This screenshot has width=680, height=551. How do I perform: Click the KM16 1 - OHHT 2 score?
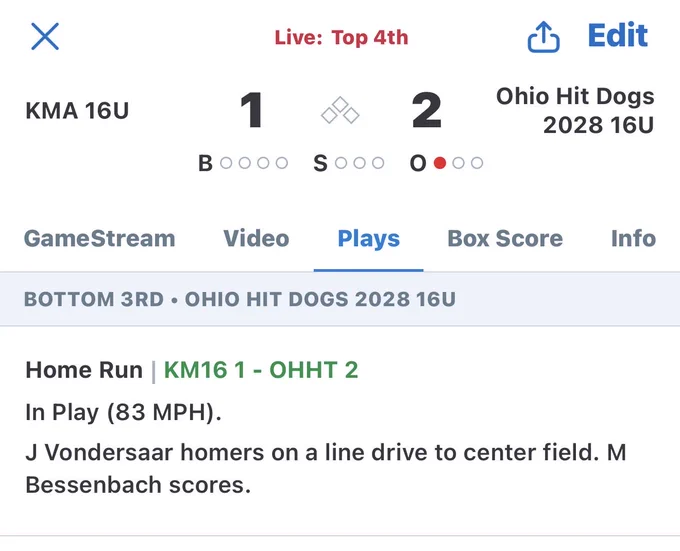pos(261,370)
